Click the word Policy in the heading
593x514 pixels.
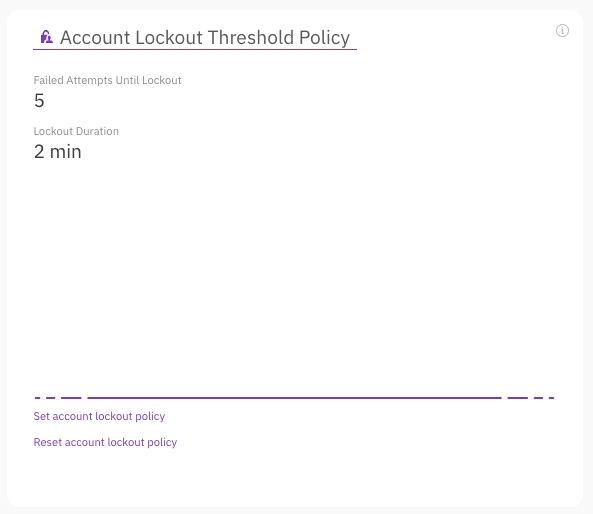coord(324,38)
